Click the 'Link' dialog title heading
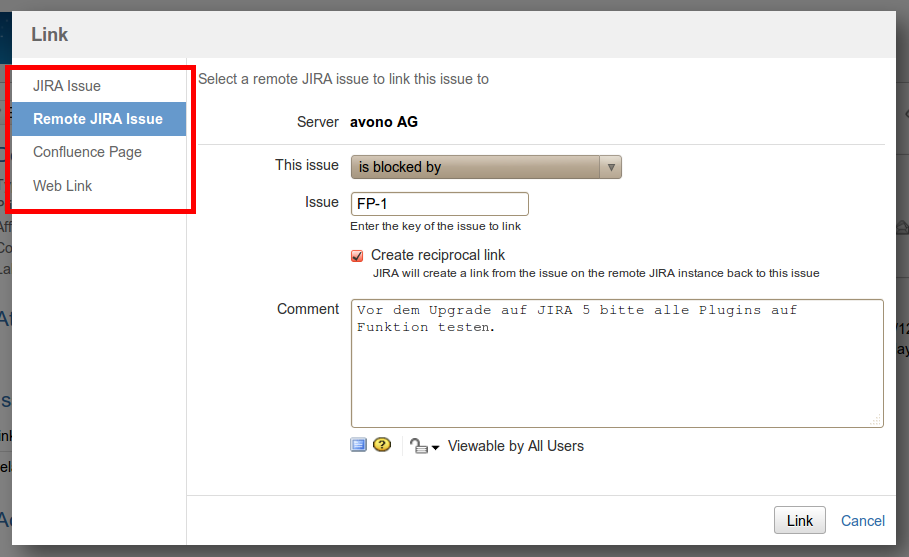This screenshot has height=557, width=909. (x=50, y=35)
